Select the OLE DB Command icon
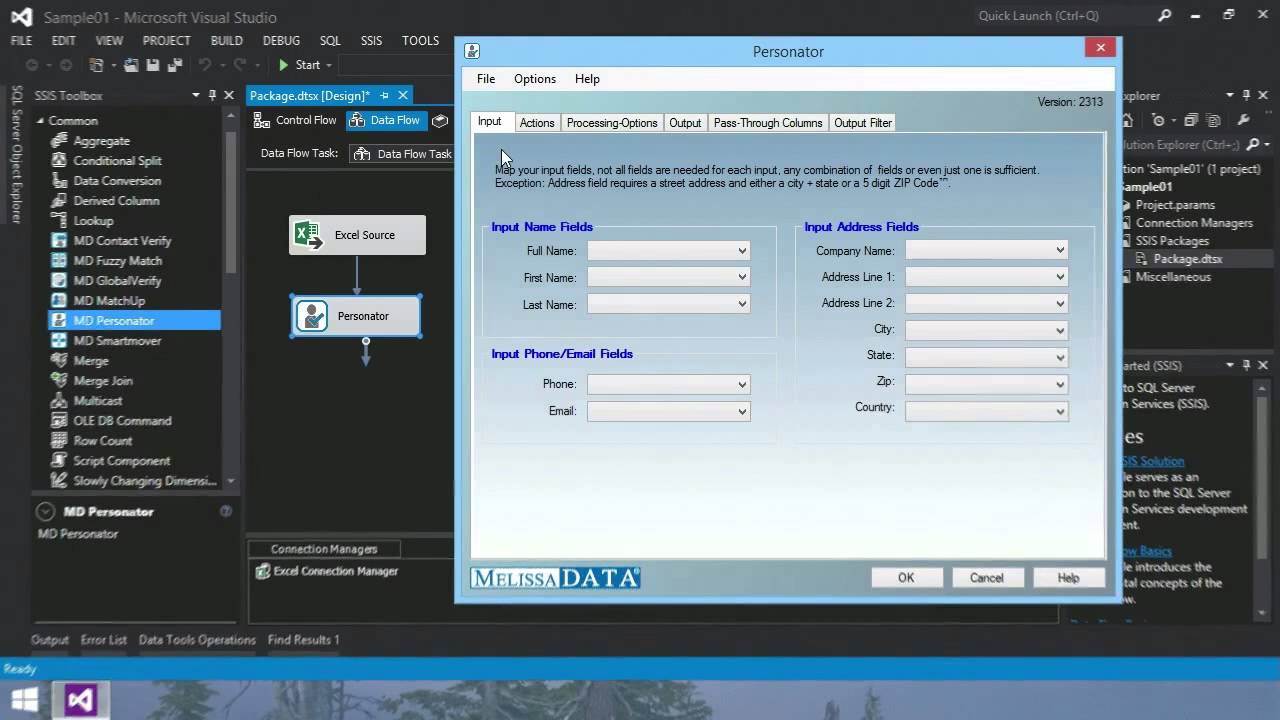This screenshot has width=1280, height=720. 58,421
